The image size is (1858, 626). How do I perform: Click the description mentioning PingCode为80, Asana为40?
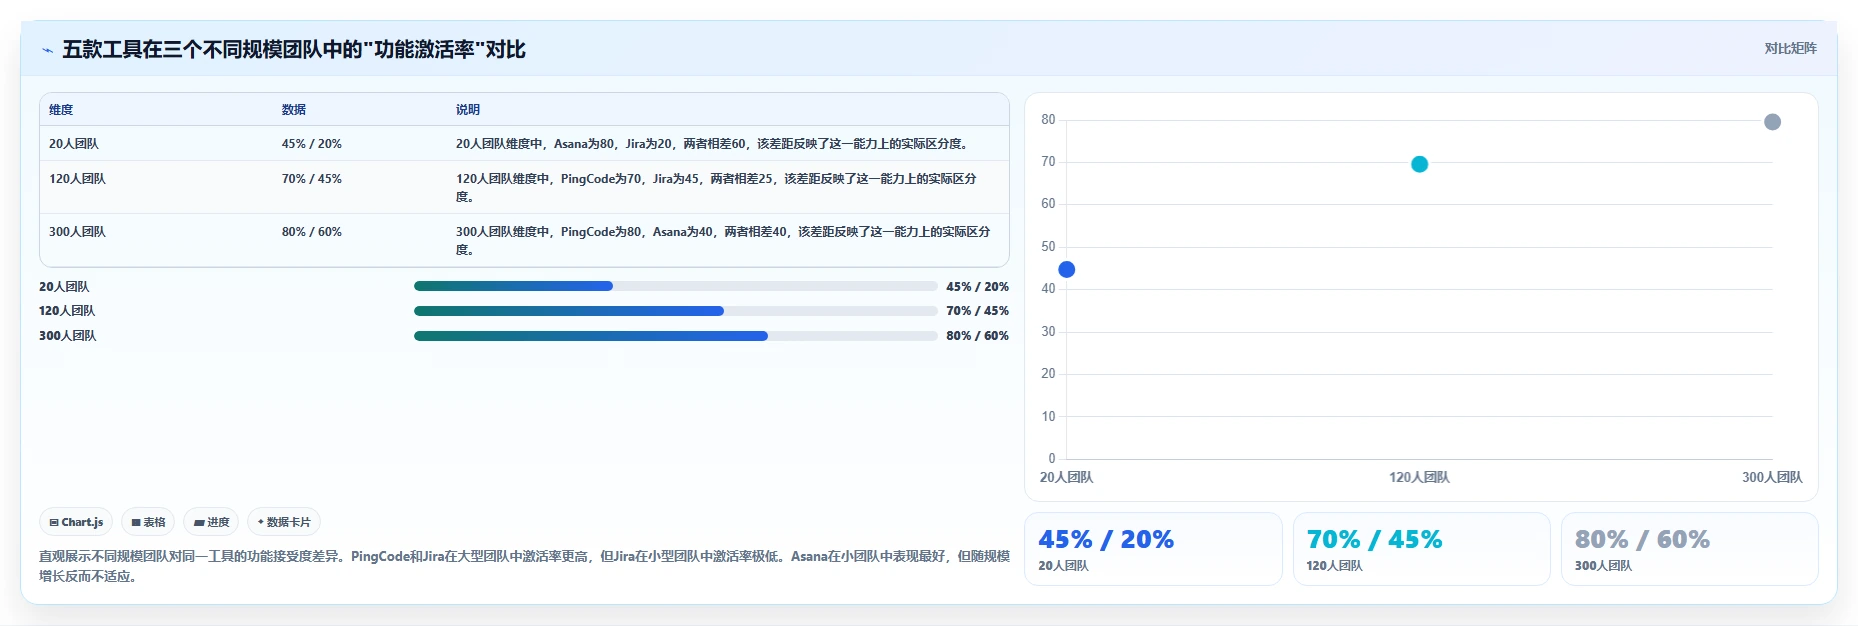tap(724, 241)
